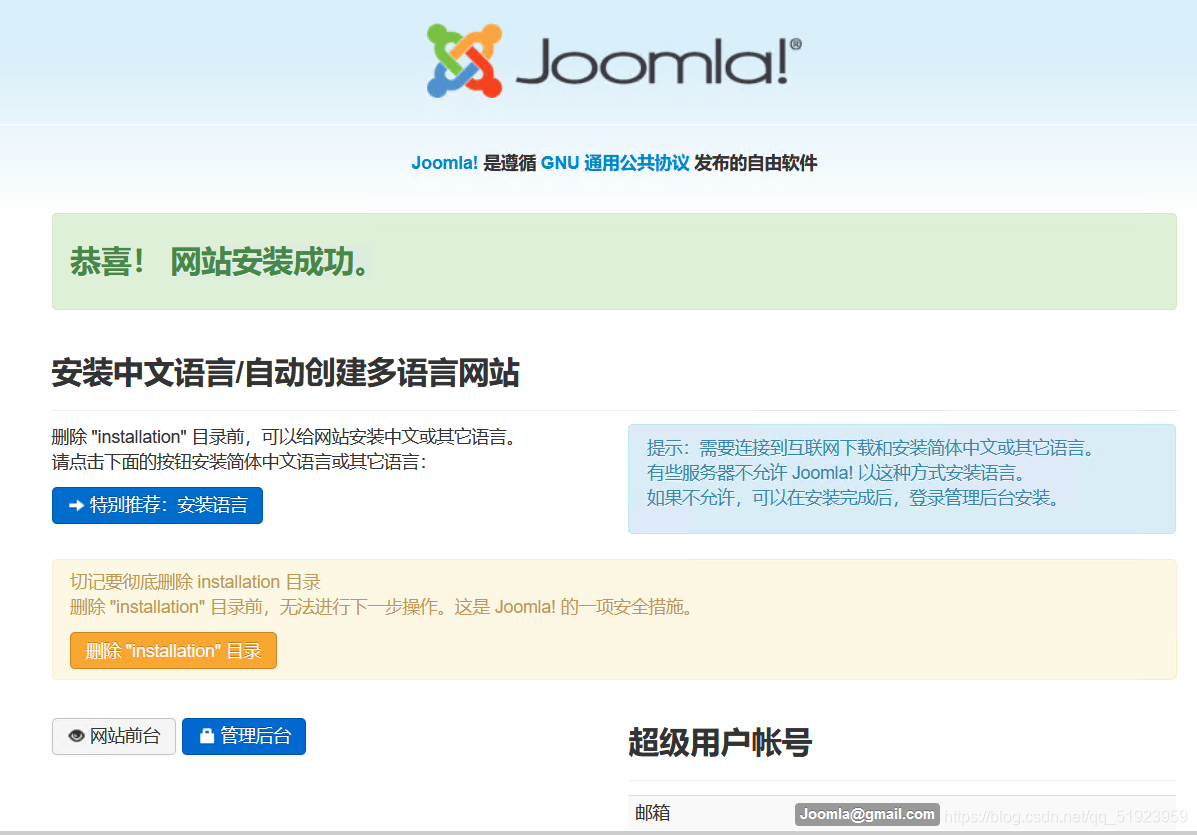
Task: Click the 恭喜！网站安装成功。 message
Action: coord(220,262)
